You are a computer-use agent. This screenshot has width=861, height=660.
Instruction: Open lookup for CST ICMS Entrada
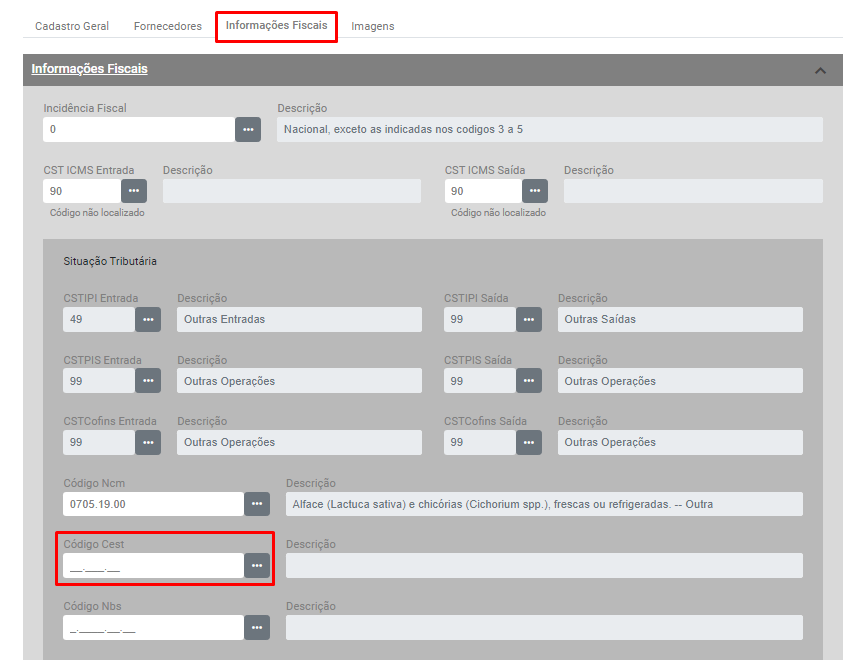click(134, 191)
